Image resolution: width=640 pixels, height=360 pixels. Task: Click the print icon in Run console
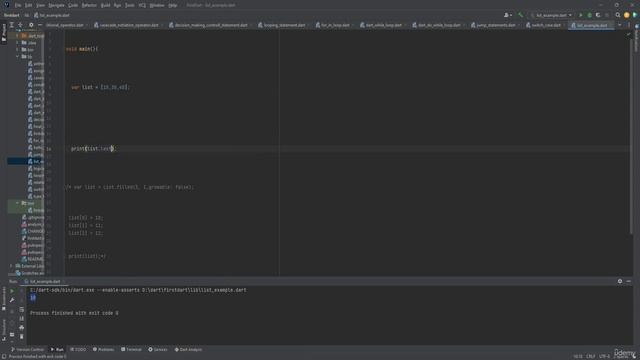point(22,327)
